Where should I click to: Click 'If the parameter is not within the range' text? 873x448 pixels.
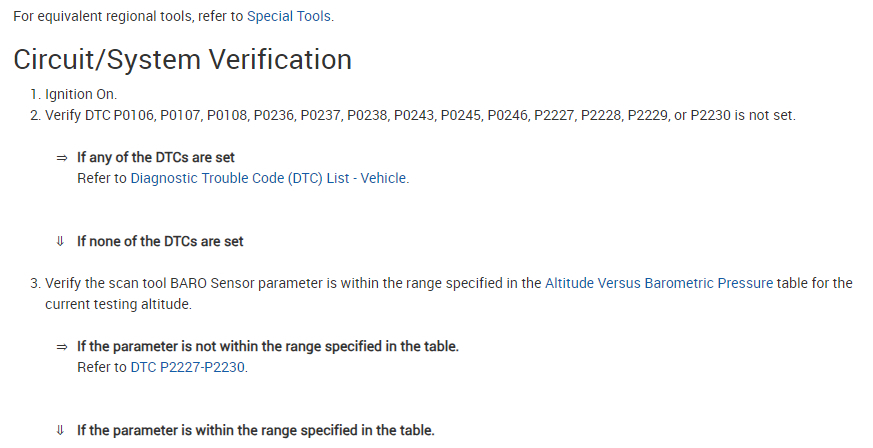[268, 347]
